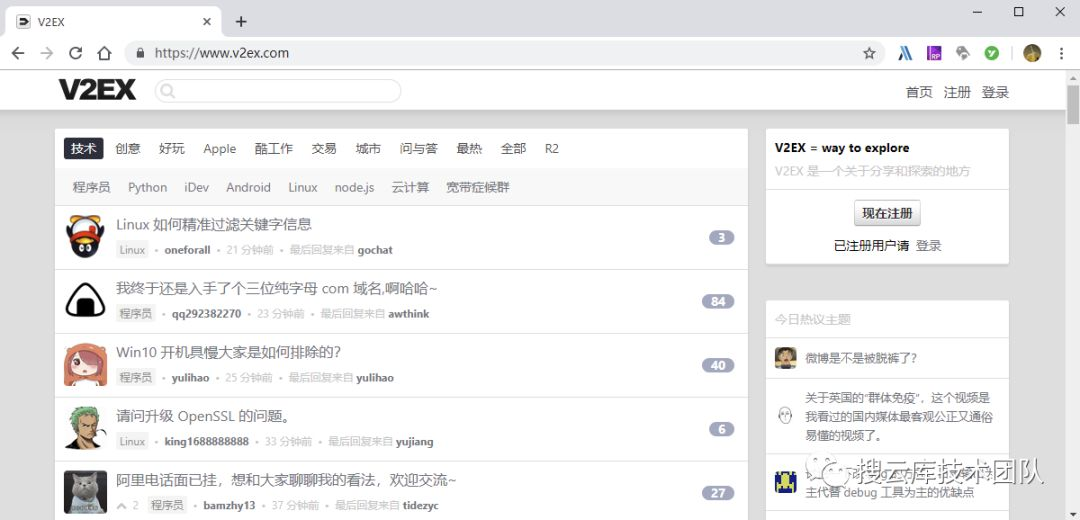Open the R2 tab

click(x=552, y=148)
